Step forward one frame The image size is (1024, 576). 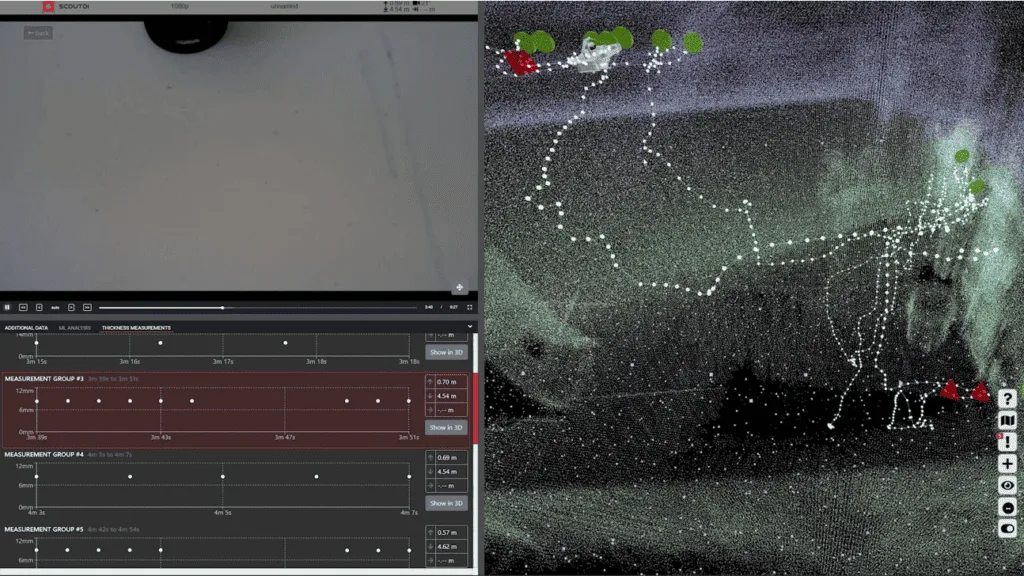click(71, 308)
